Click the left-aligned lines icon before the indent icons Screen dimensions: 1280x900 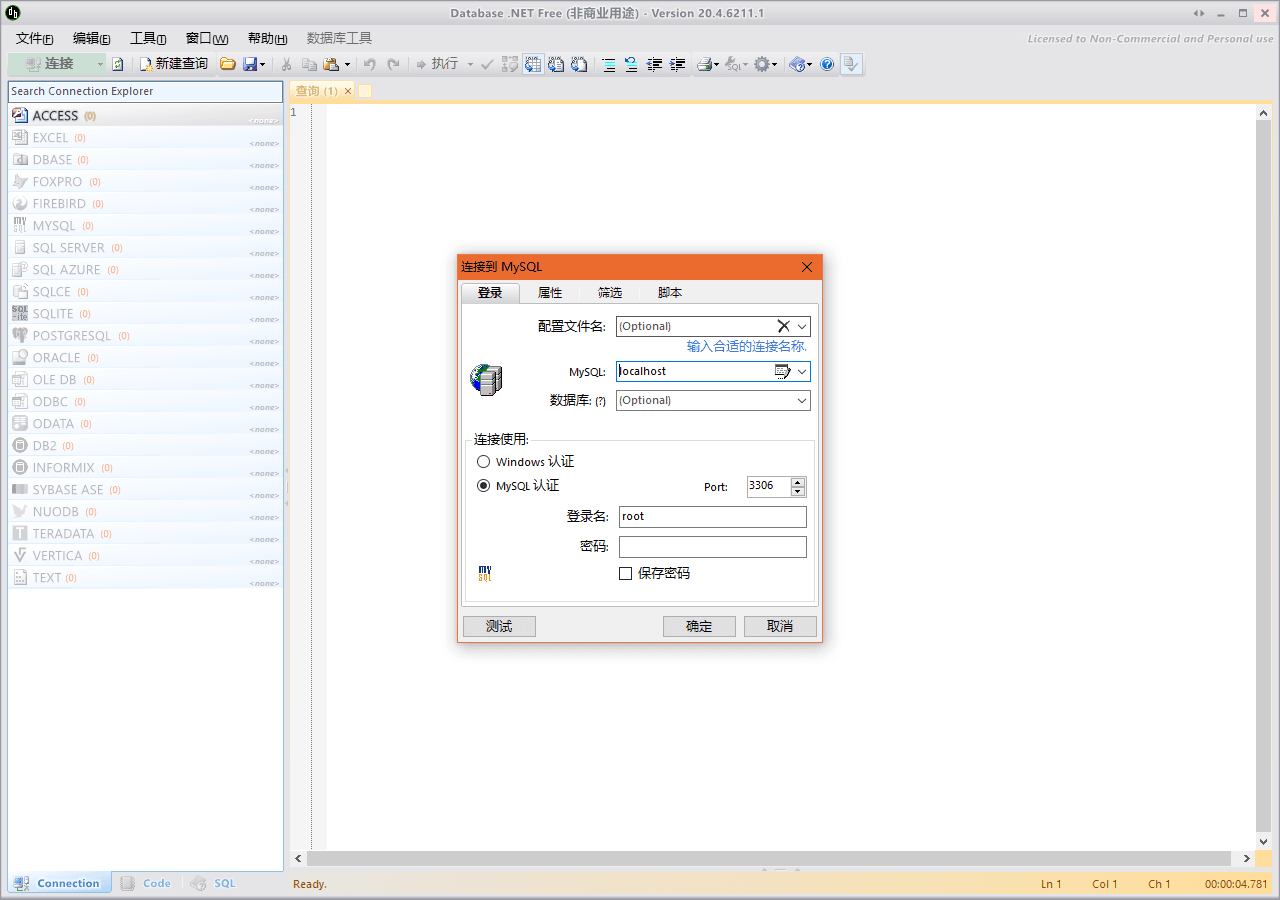(608, 64)
